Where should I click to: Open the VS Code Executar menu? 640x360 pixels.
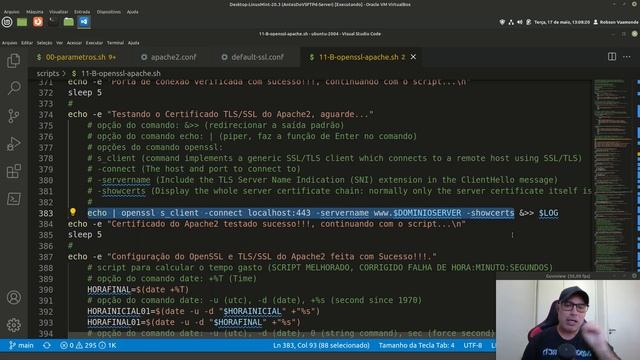click(94, 43)
